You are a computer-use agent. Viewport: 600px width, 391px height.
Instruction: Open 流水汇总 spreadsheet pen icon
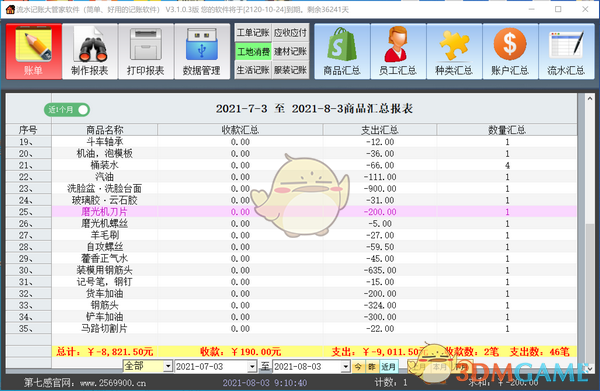(566, 51)
